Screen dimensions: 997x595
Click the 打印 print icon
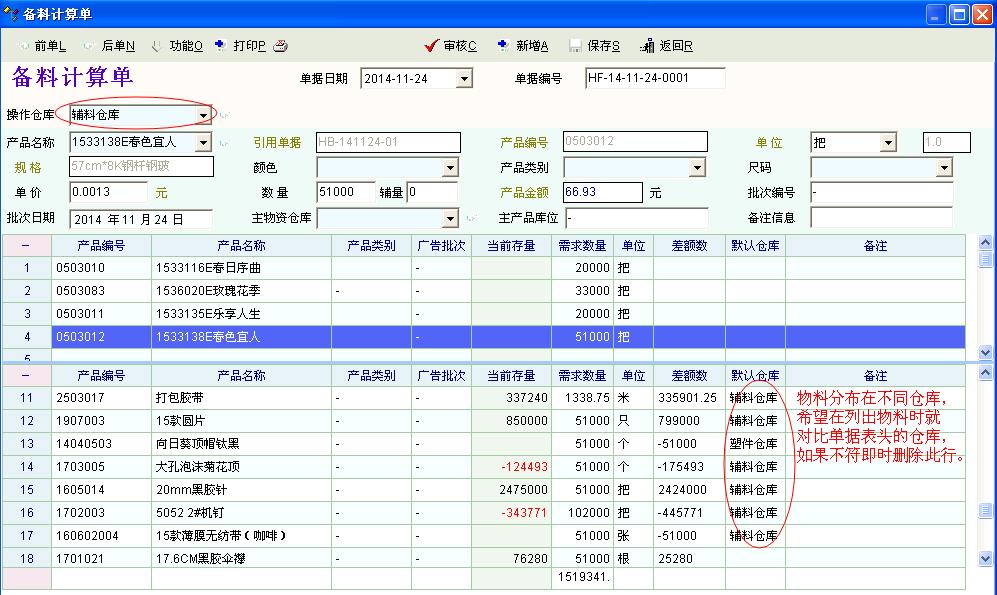tap(220, 46)
